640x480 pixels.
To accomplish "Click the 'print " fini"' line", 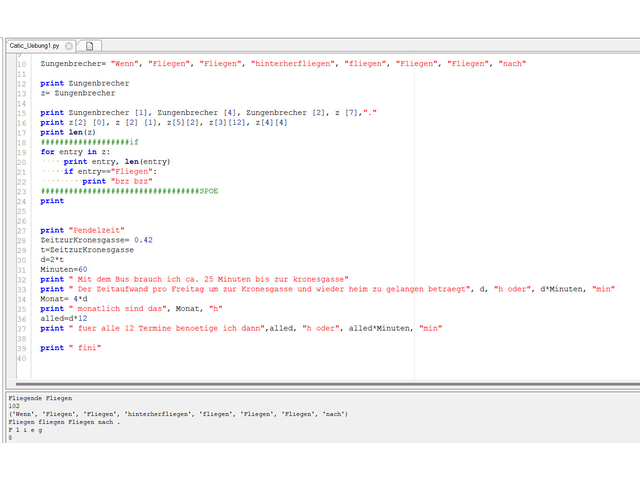I will click(x=71, y=348).
